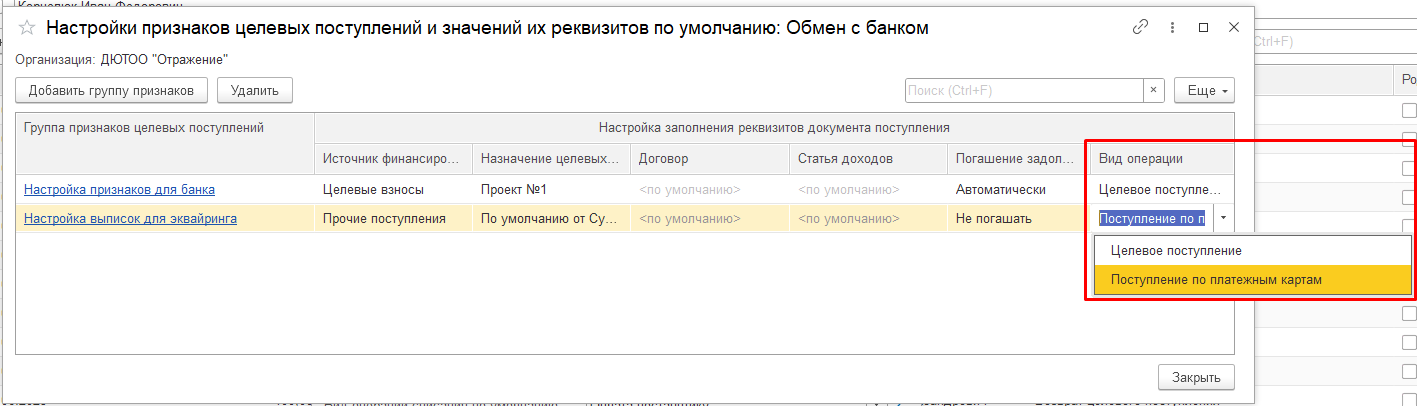
Task: Close the dialog with the X icon
Action: click(1234, 28)
